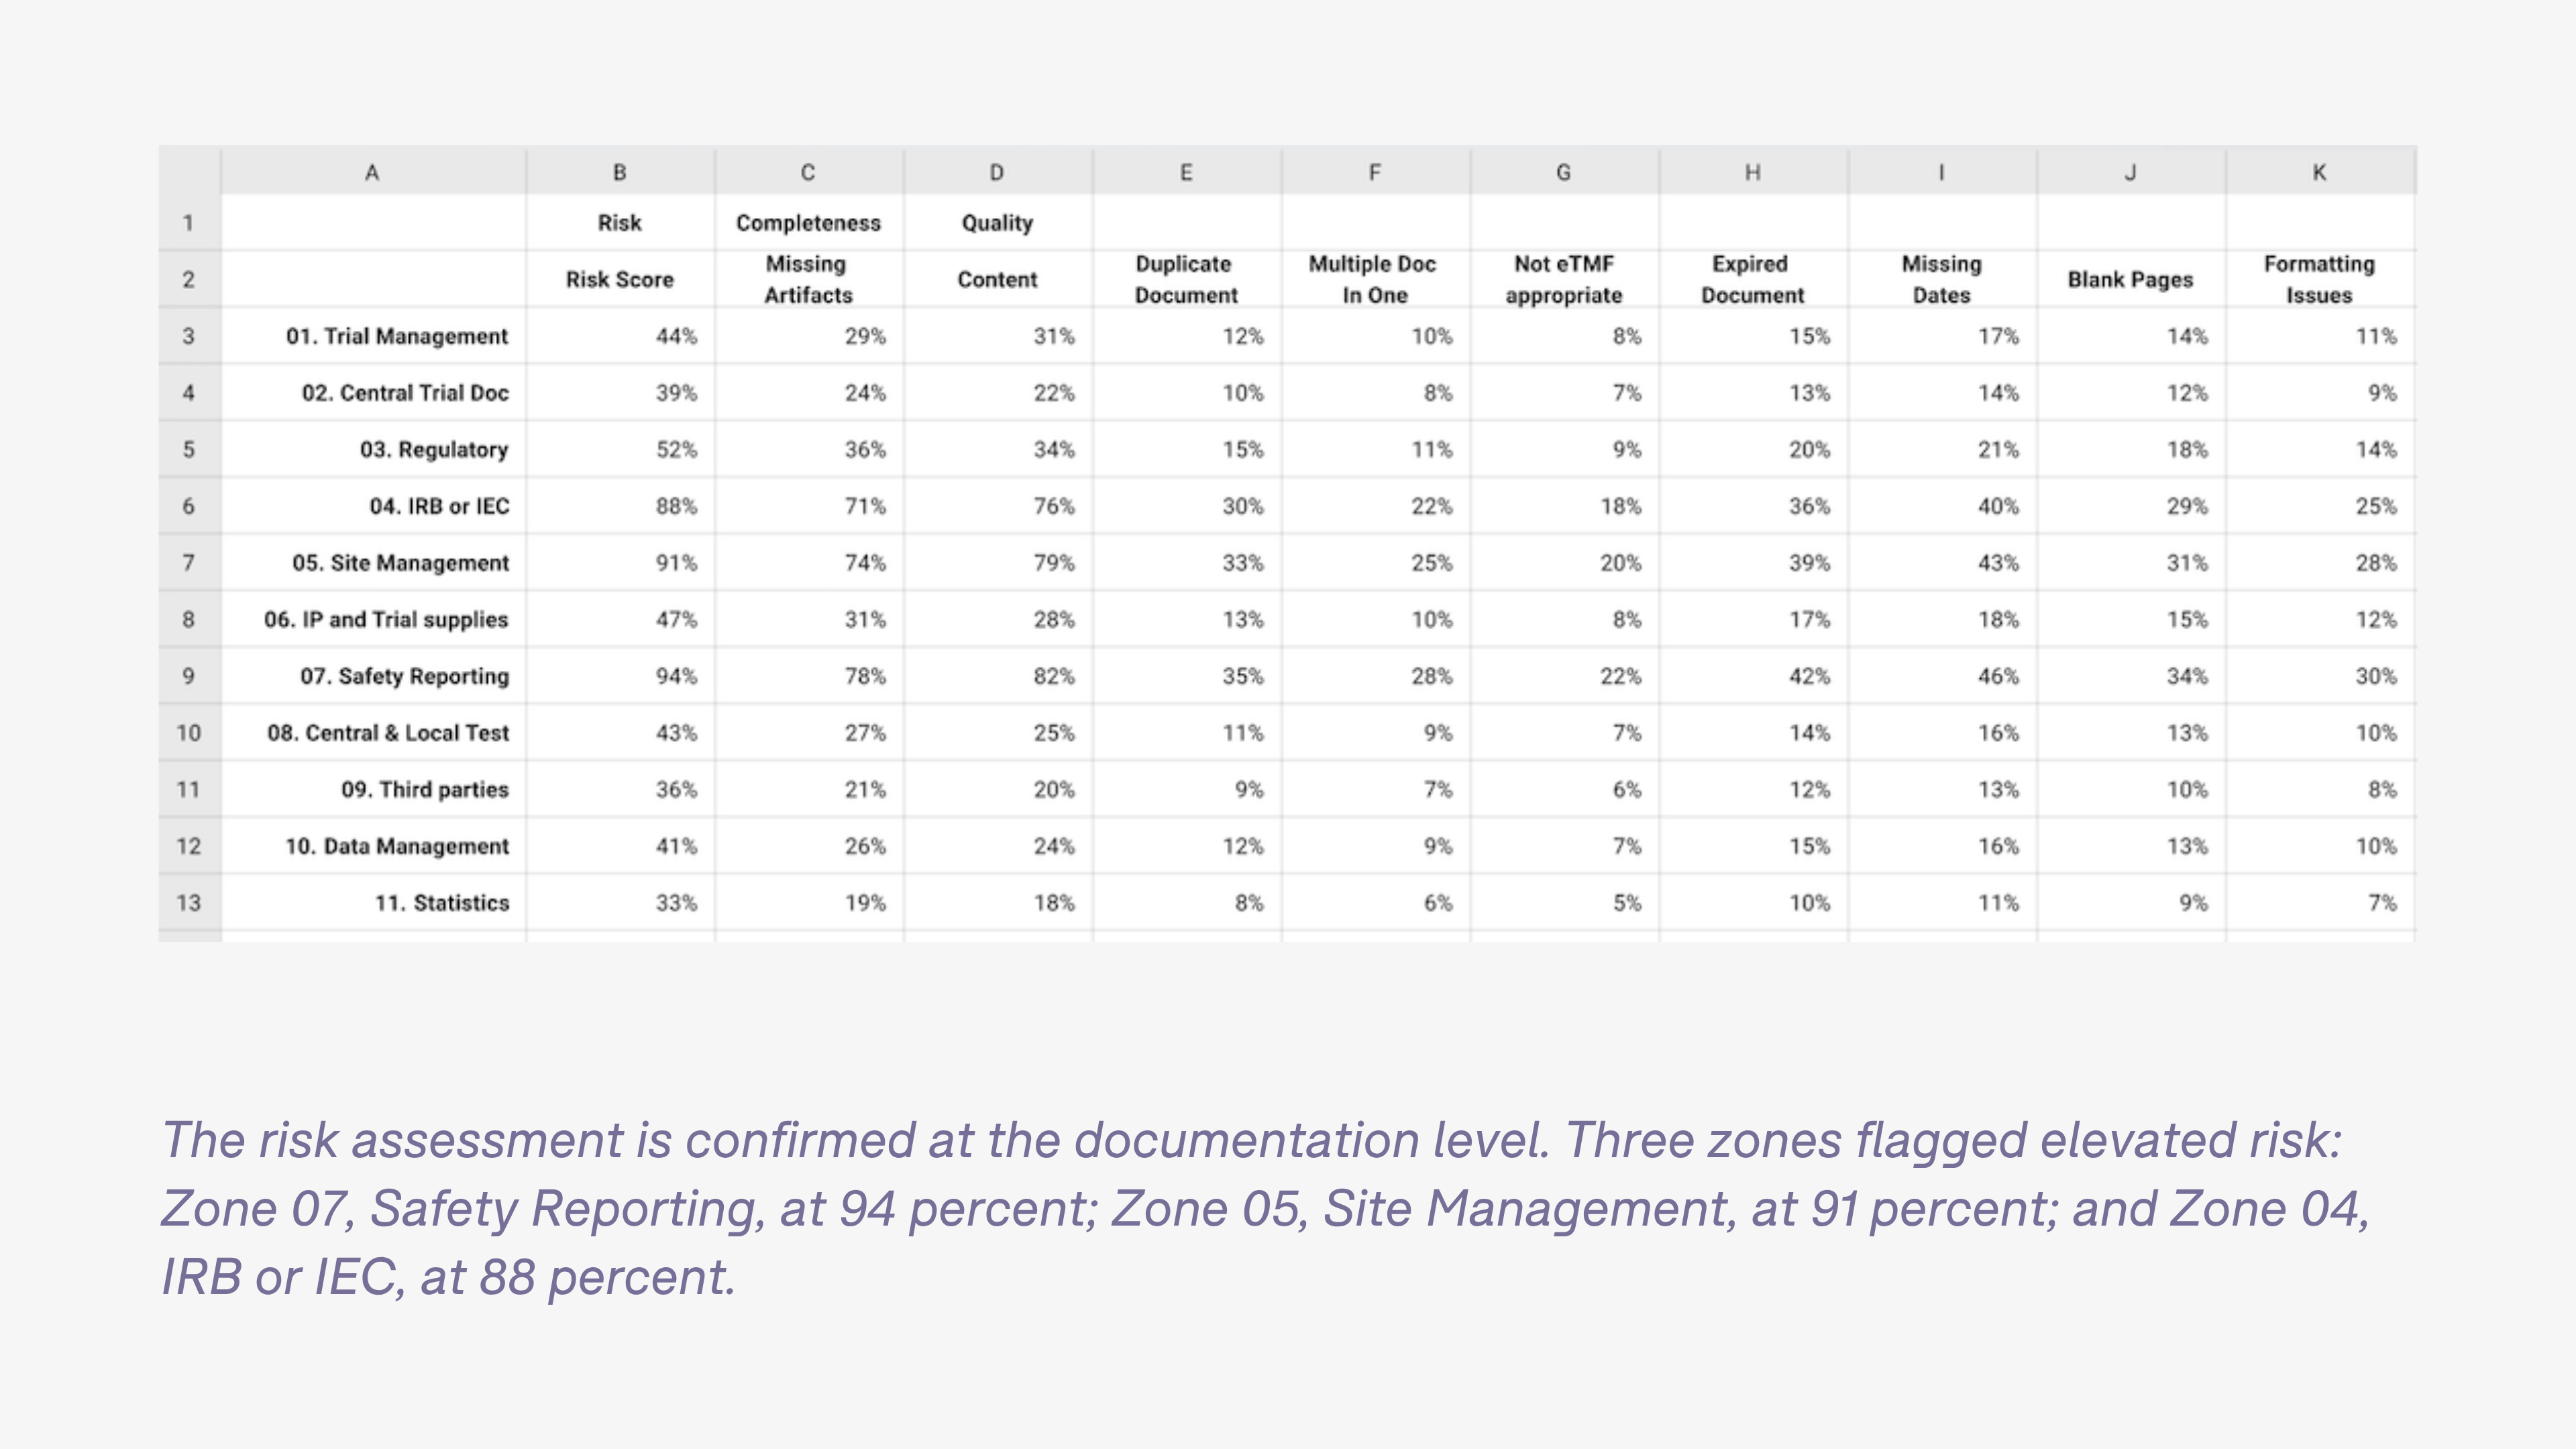Click the 94% Risk Score cell

pyautogui.click(x=620, y=677)
